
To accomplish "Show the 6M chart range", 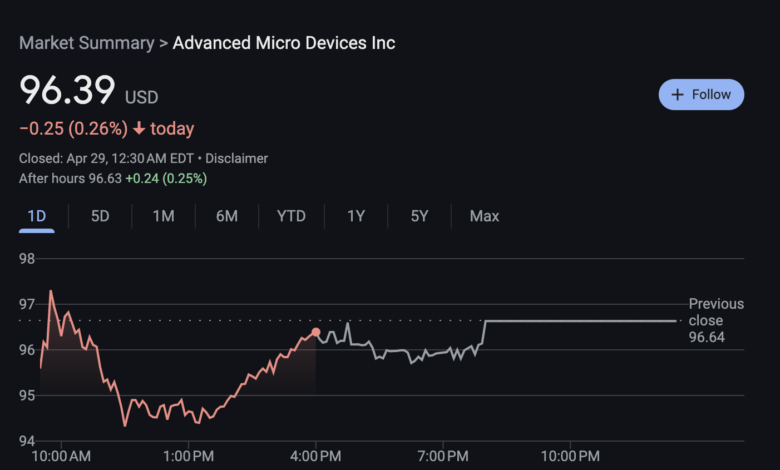I will tap(227, 216).
